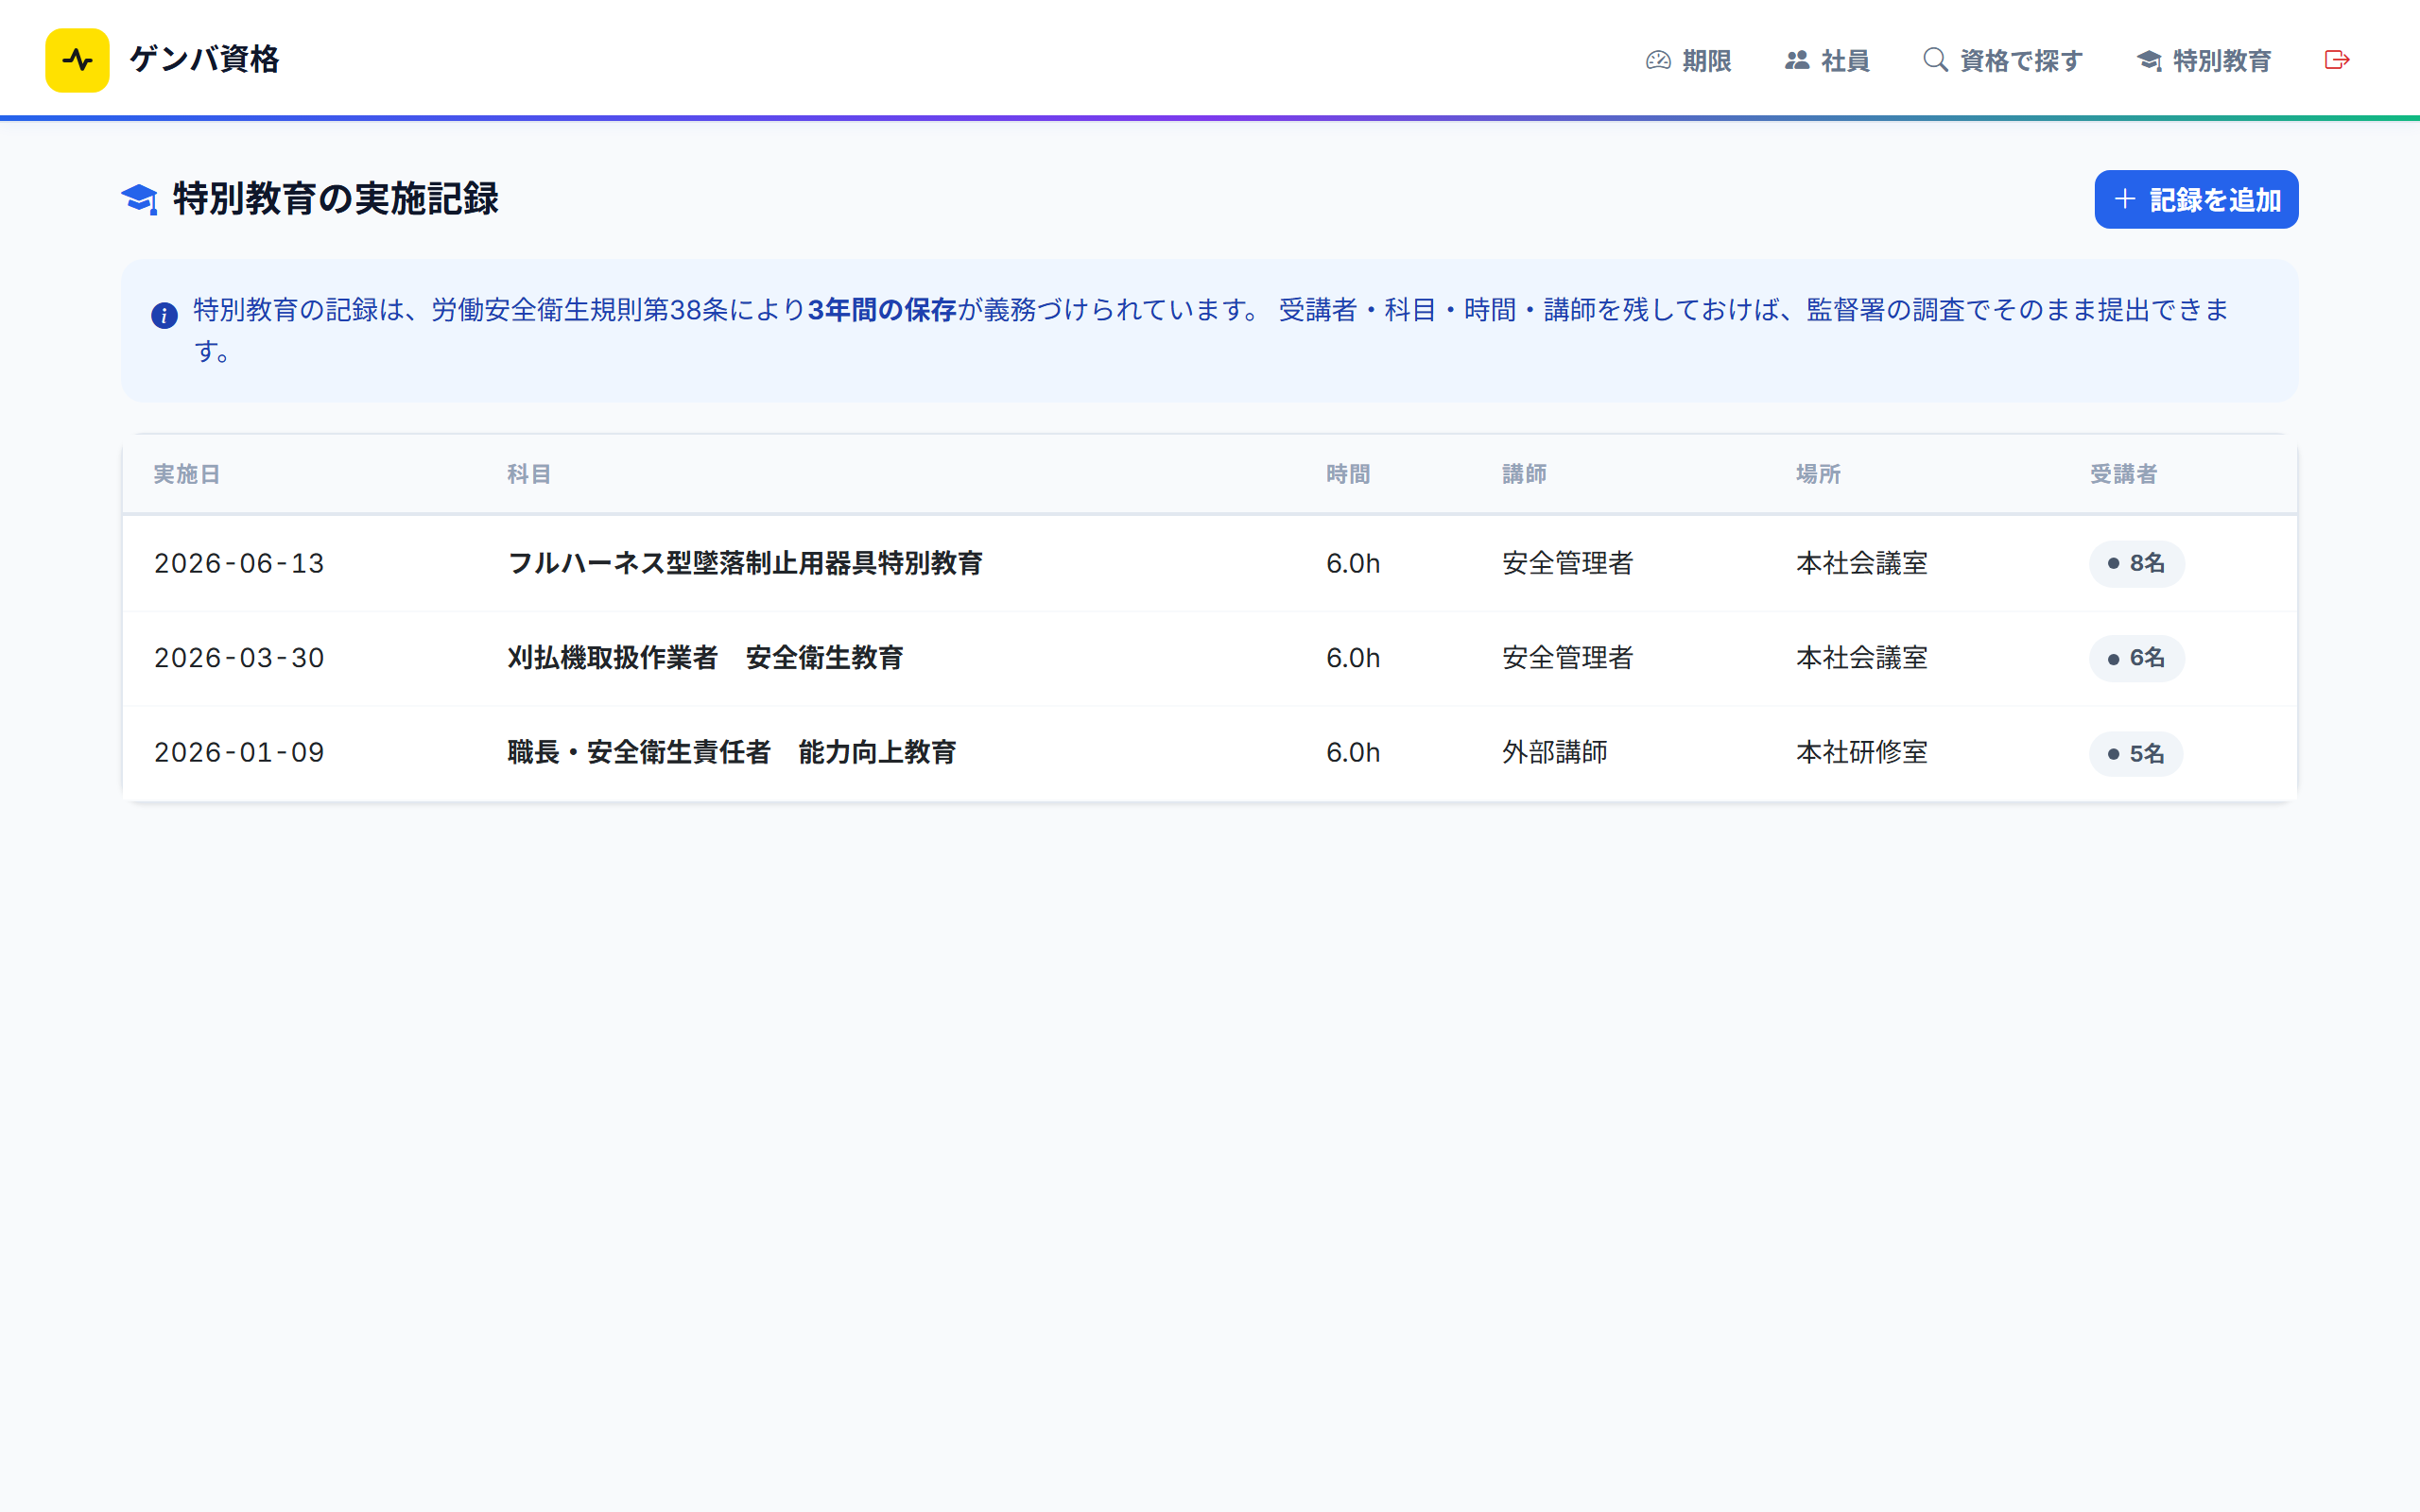
Task: Click the speedometer icon beside 期限
Action: click(x=1658, y=60)
